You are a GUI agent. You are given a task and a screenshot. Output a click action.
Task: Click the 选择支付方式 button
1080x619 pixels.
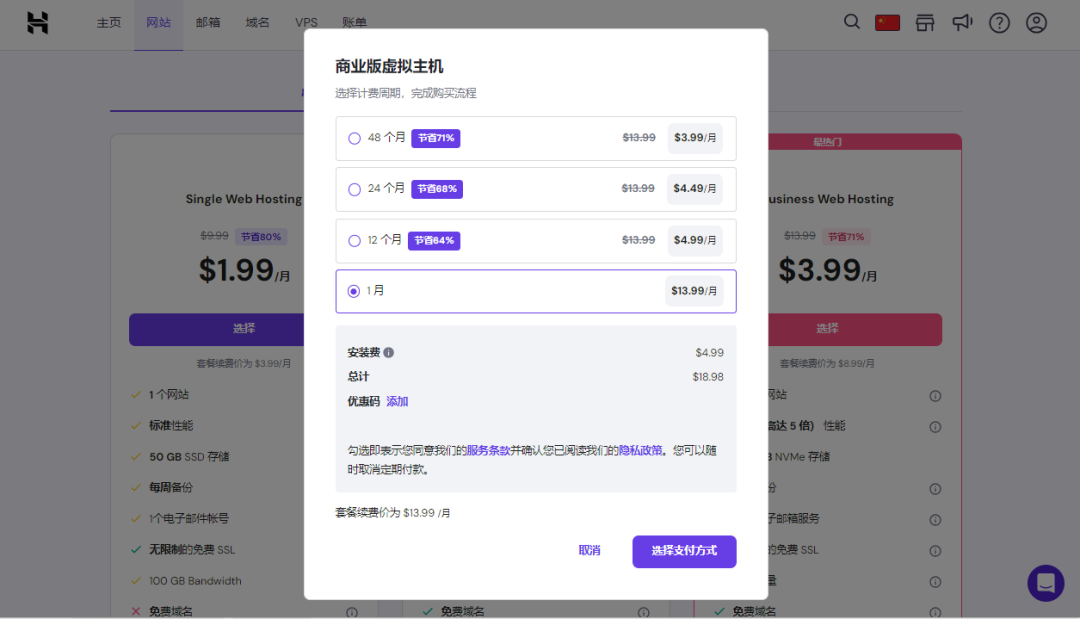coord(684,551)
